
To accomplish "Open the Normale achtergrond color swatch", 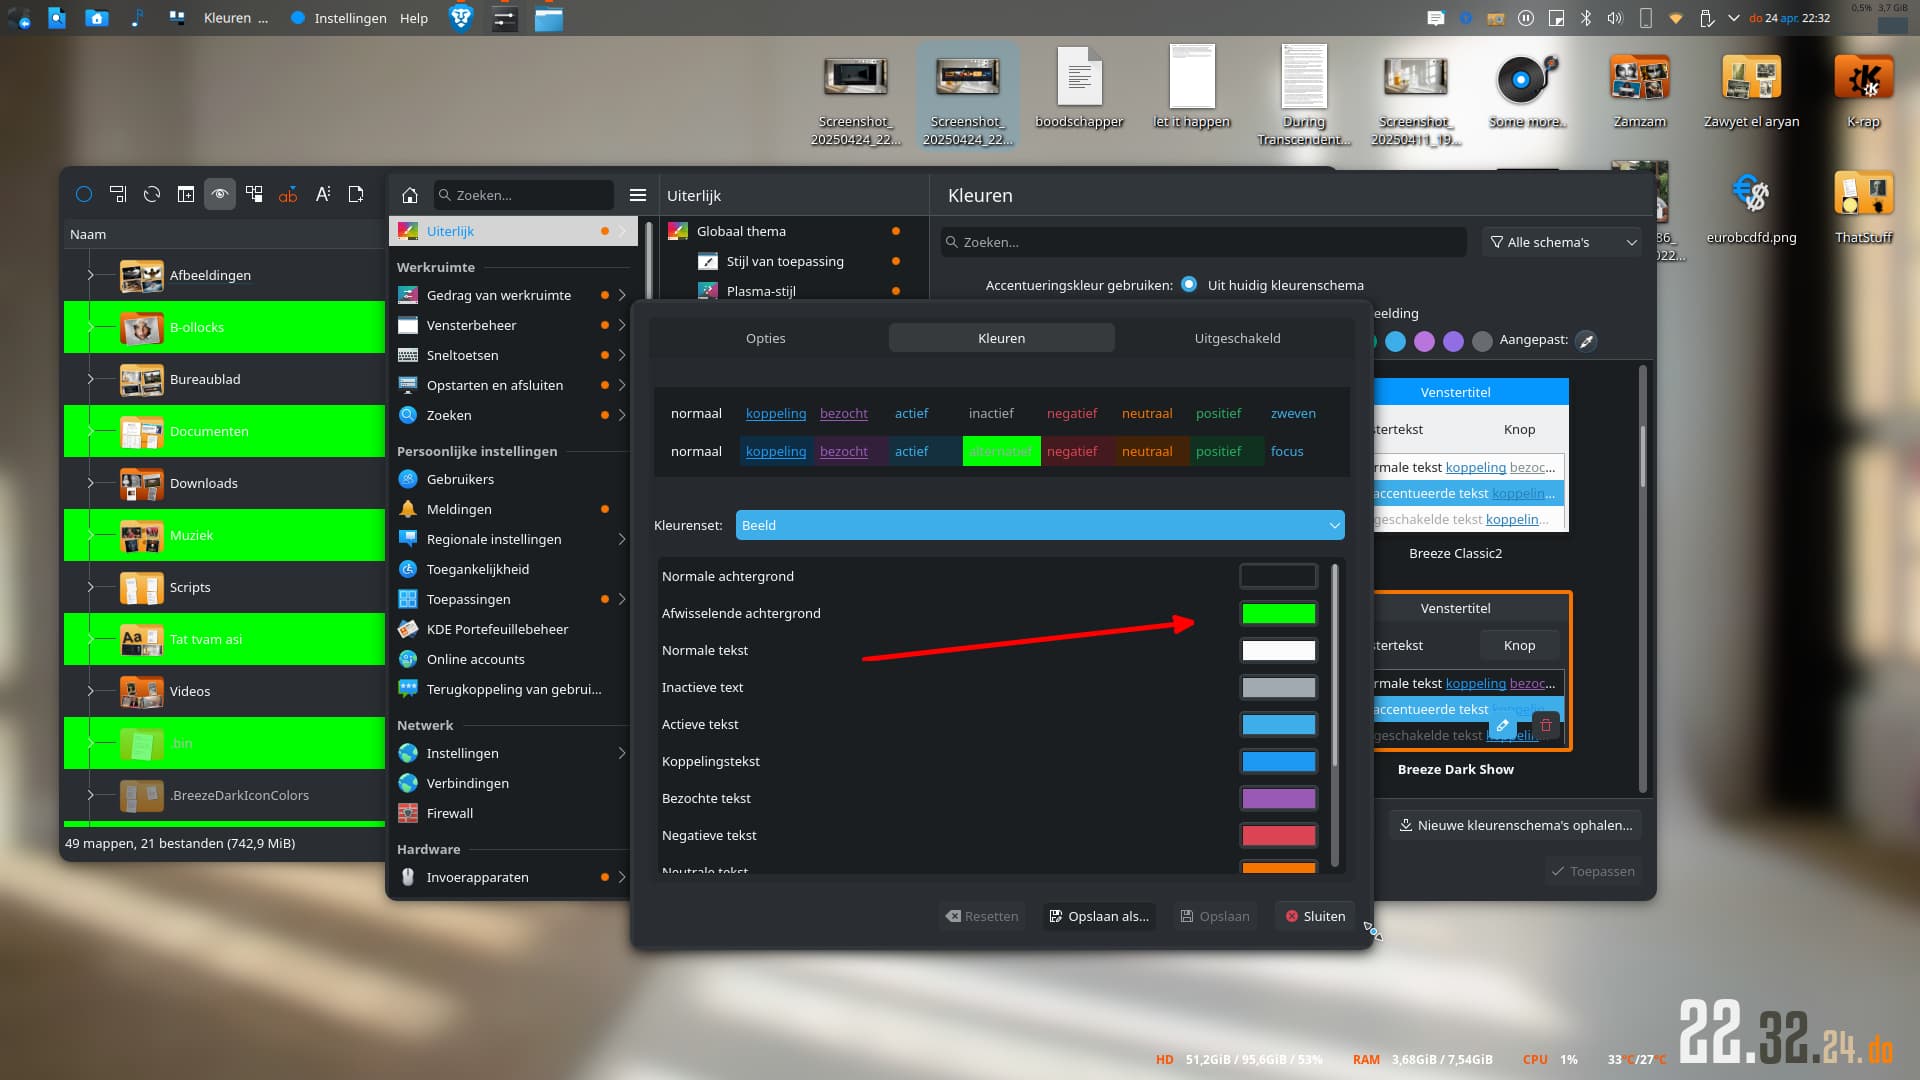I will (1278, 577).
